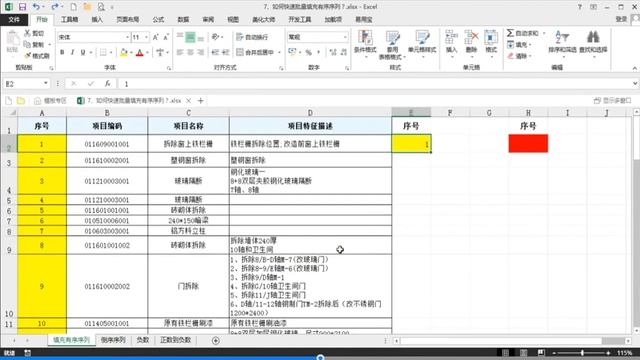This screenshot has height=360, width=640.
Task: Redo the last undone action
Action: point(55,7)
